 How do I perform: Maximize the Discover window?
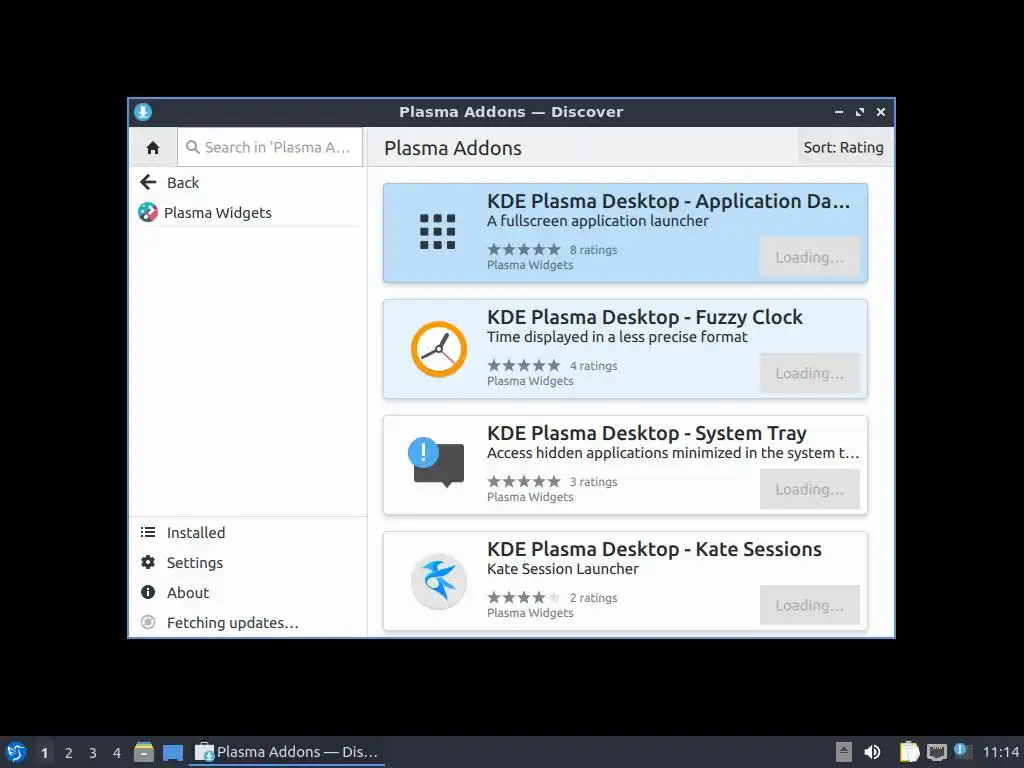coord(859,112)
